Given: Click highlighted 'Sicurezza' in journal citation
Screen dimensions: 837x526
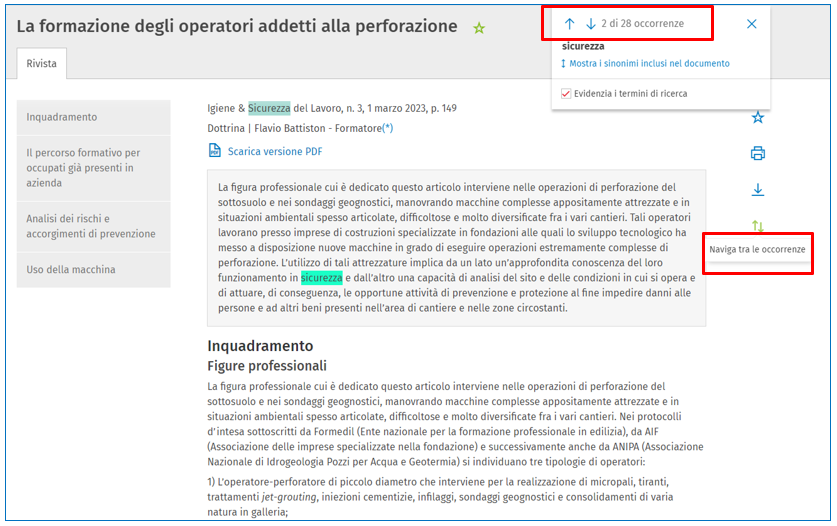Looking at the screenshot, I should [x=269, y=108].
